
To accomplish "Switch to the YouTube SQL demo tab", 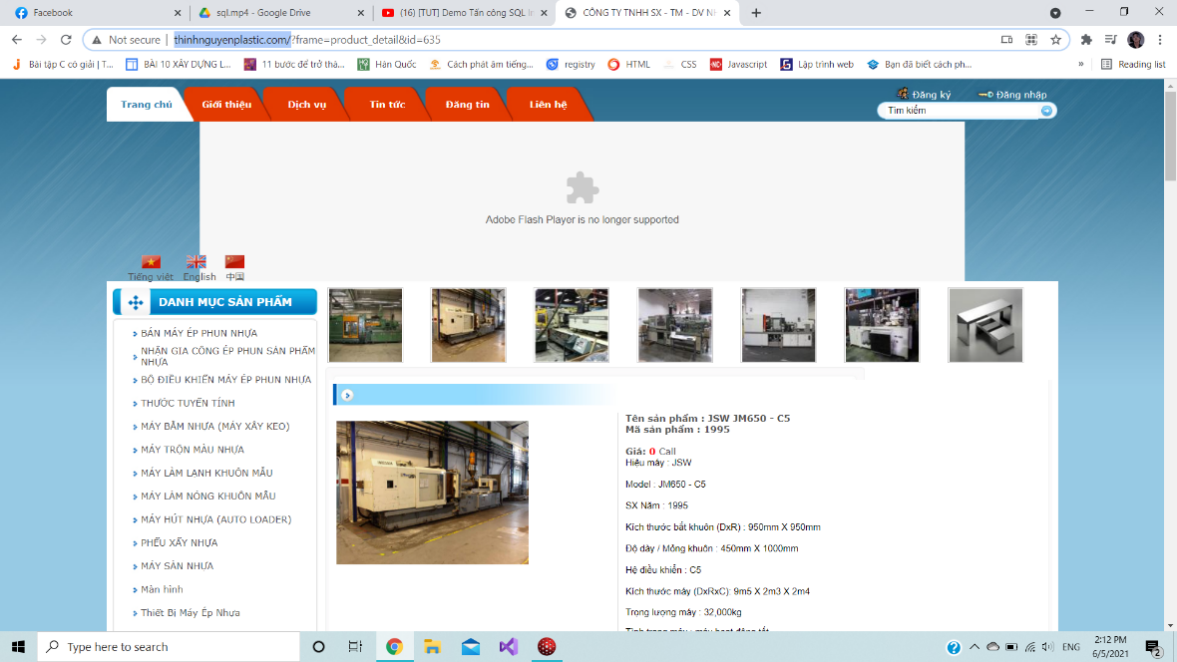I will point(462,13).
